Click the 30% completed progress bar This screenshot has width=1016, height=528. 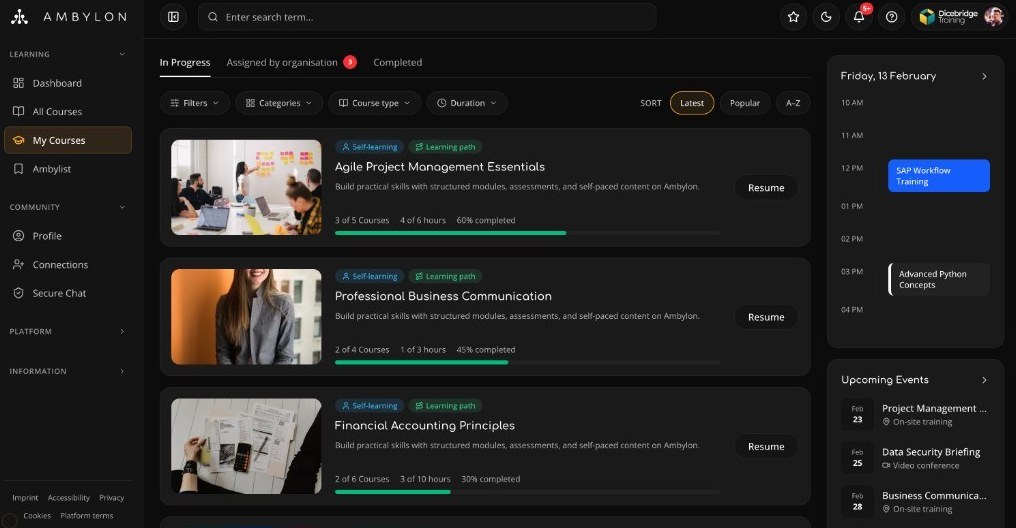(527, 492)
